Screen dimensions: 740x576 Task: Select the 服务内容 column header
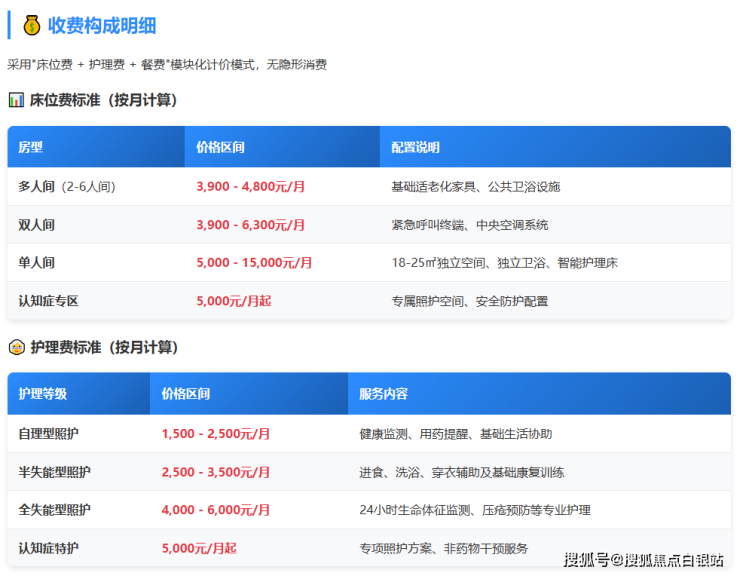(x=383, y=394)
